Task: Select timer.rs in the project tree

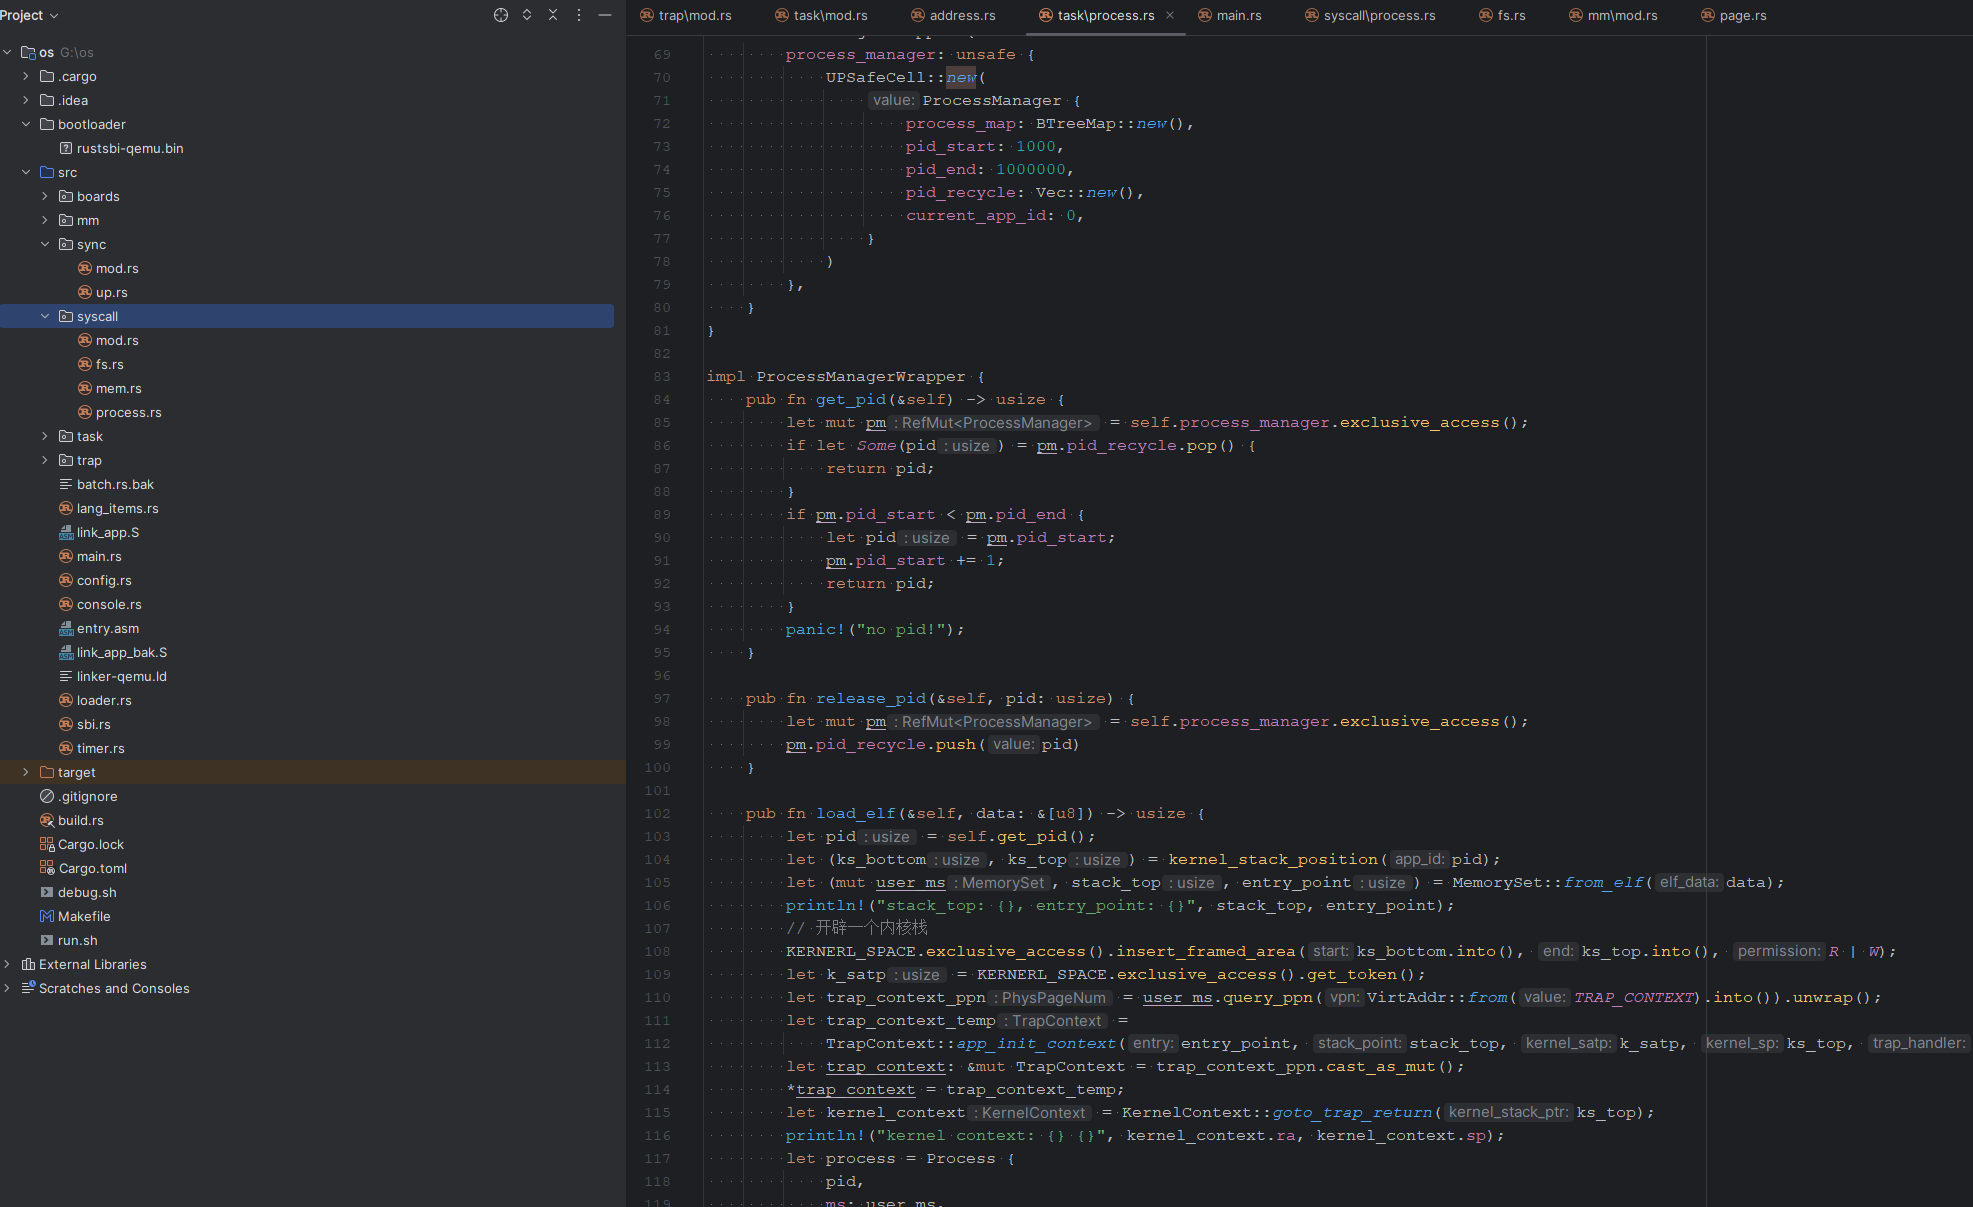Action: point(101,748)
